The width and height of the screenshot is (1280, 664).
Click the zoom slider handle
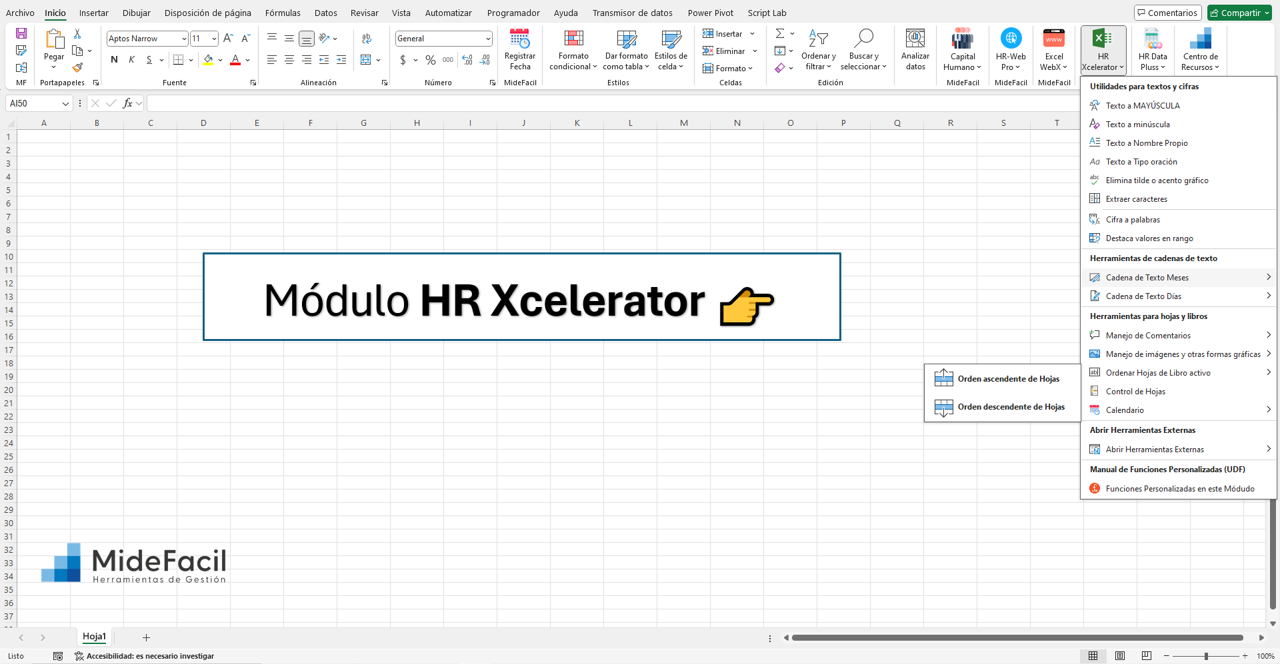(1206, 656)
